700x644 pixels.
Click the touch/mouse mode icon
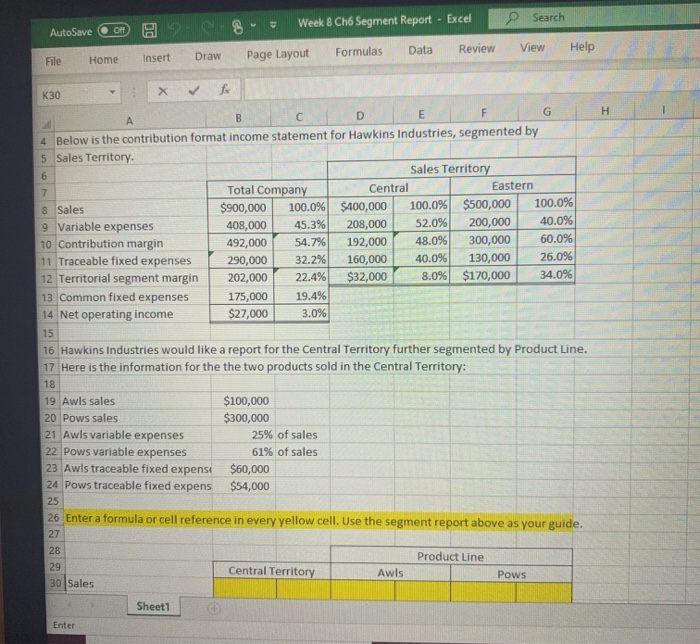click(238, 27)
